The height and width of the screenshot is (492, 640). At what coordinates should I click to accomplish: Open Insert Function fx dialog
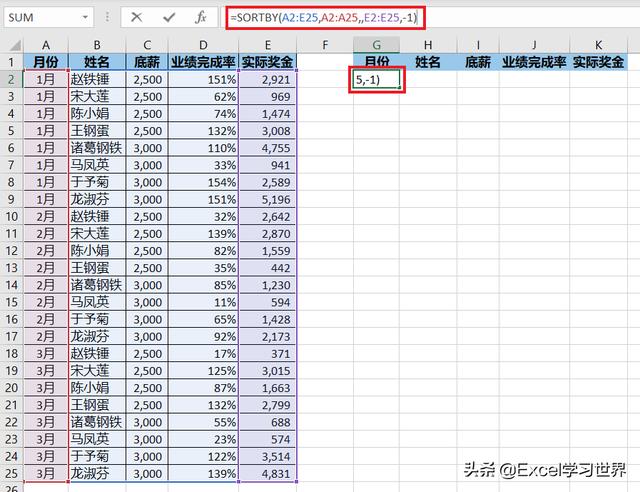(200, 18)
